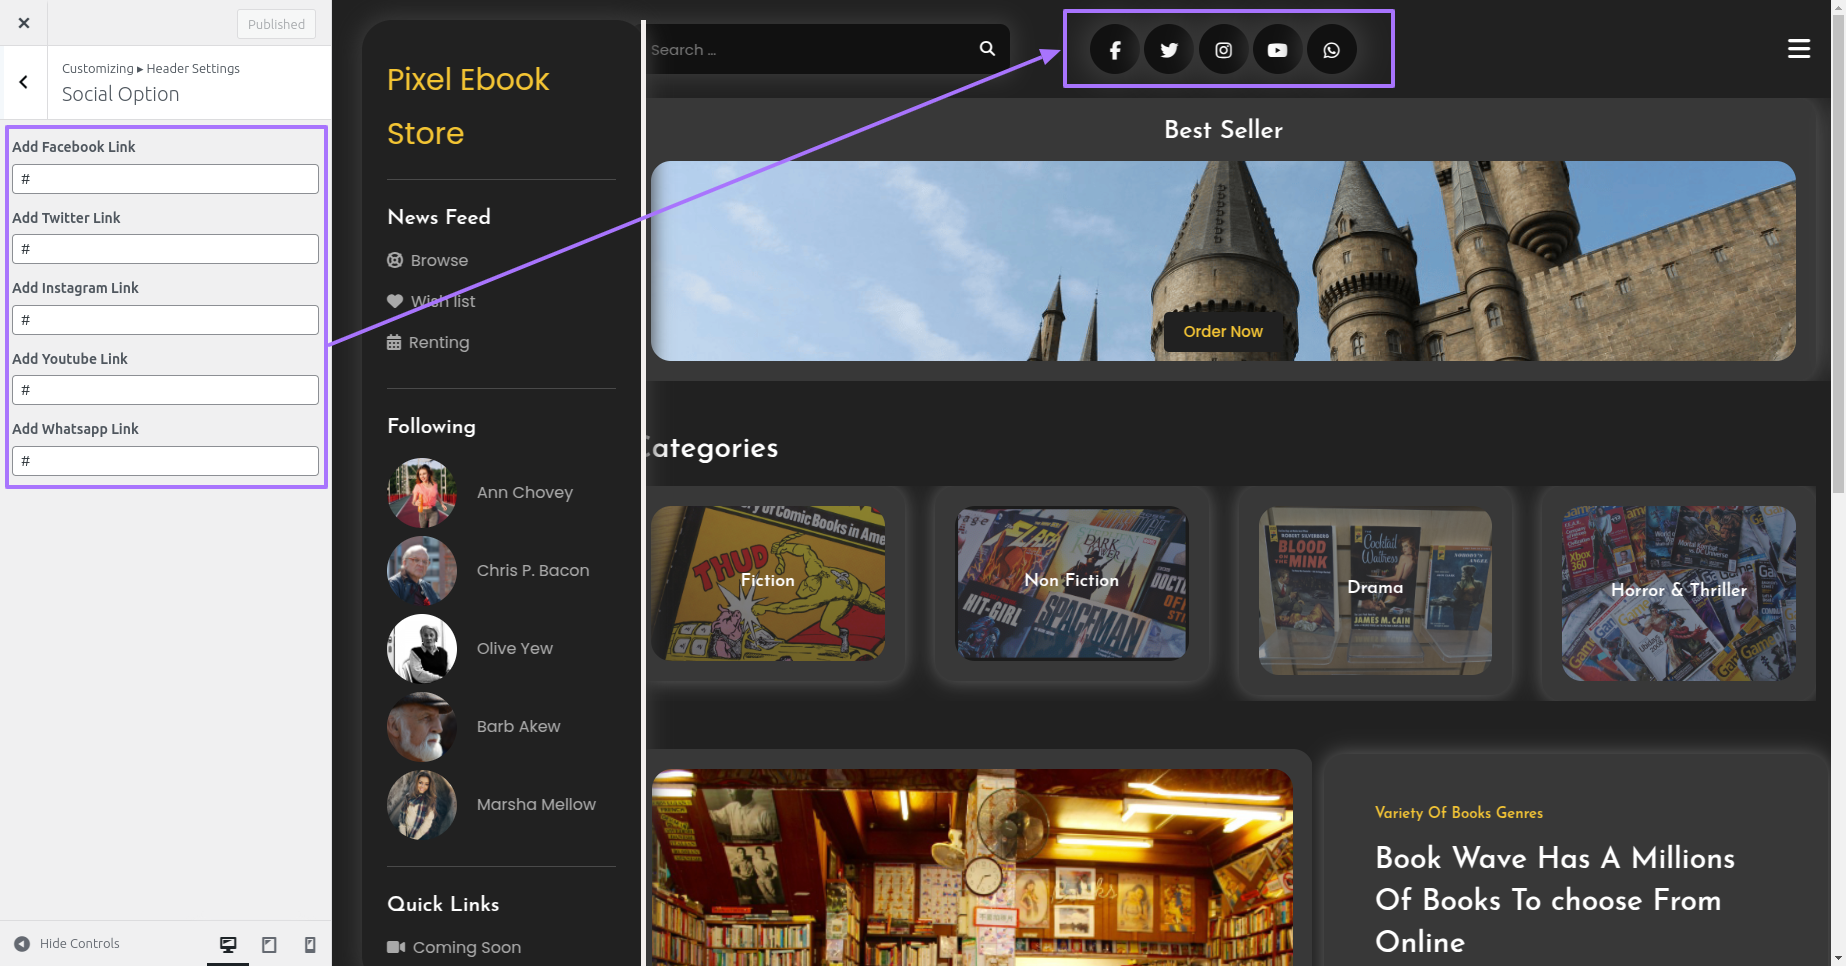
Task: Open the Twitter social icon
Action: (x=1168, y=50)
